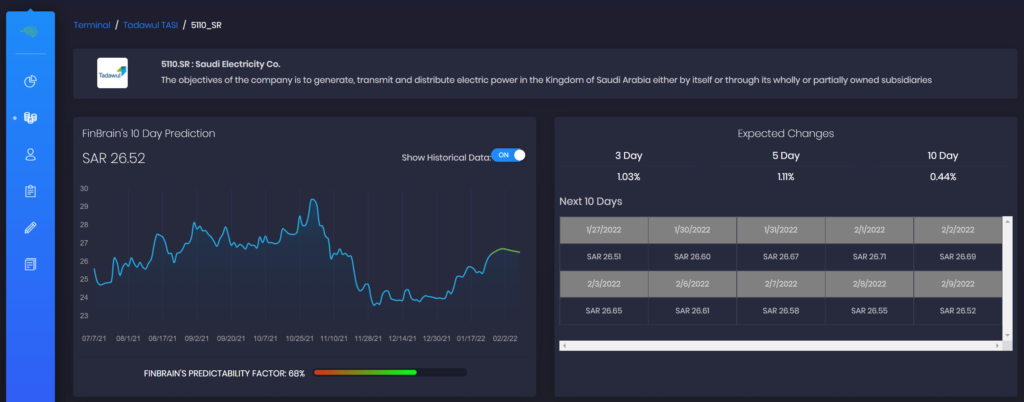Select the pencil edit sidebar icon
This screenshot has height=402, width=1024.
tap(30, 228)
